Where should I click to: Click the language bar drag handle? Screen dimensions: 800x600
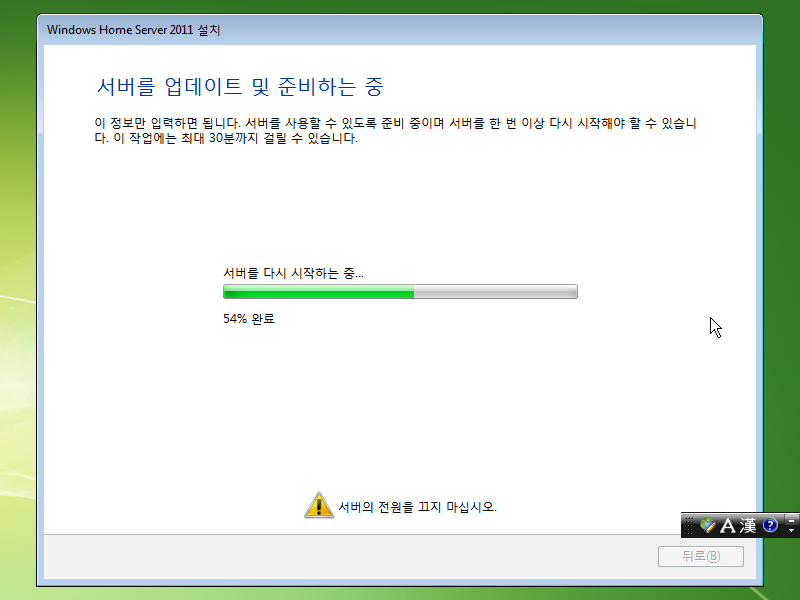(x=689, y=526)
